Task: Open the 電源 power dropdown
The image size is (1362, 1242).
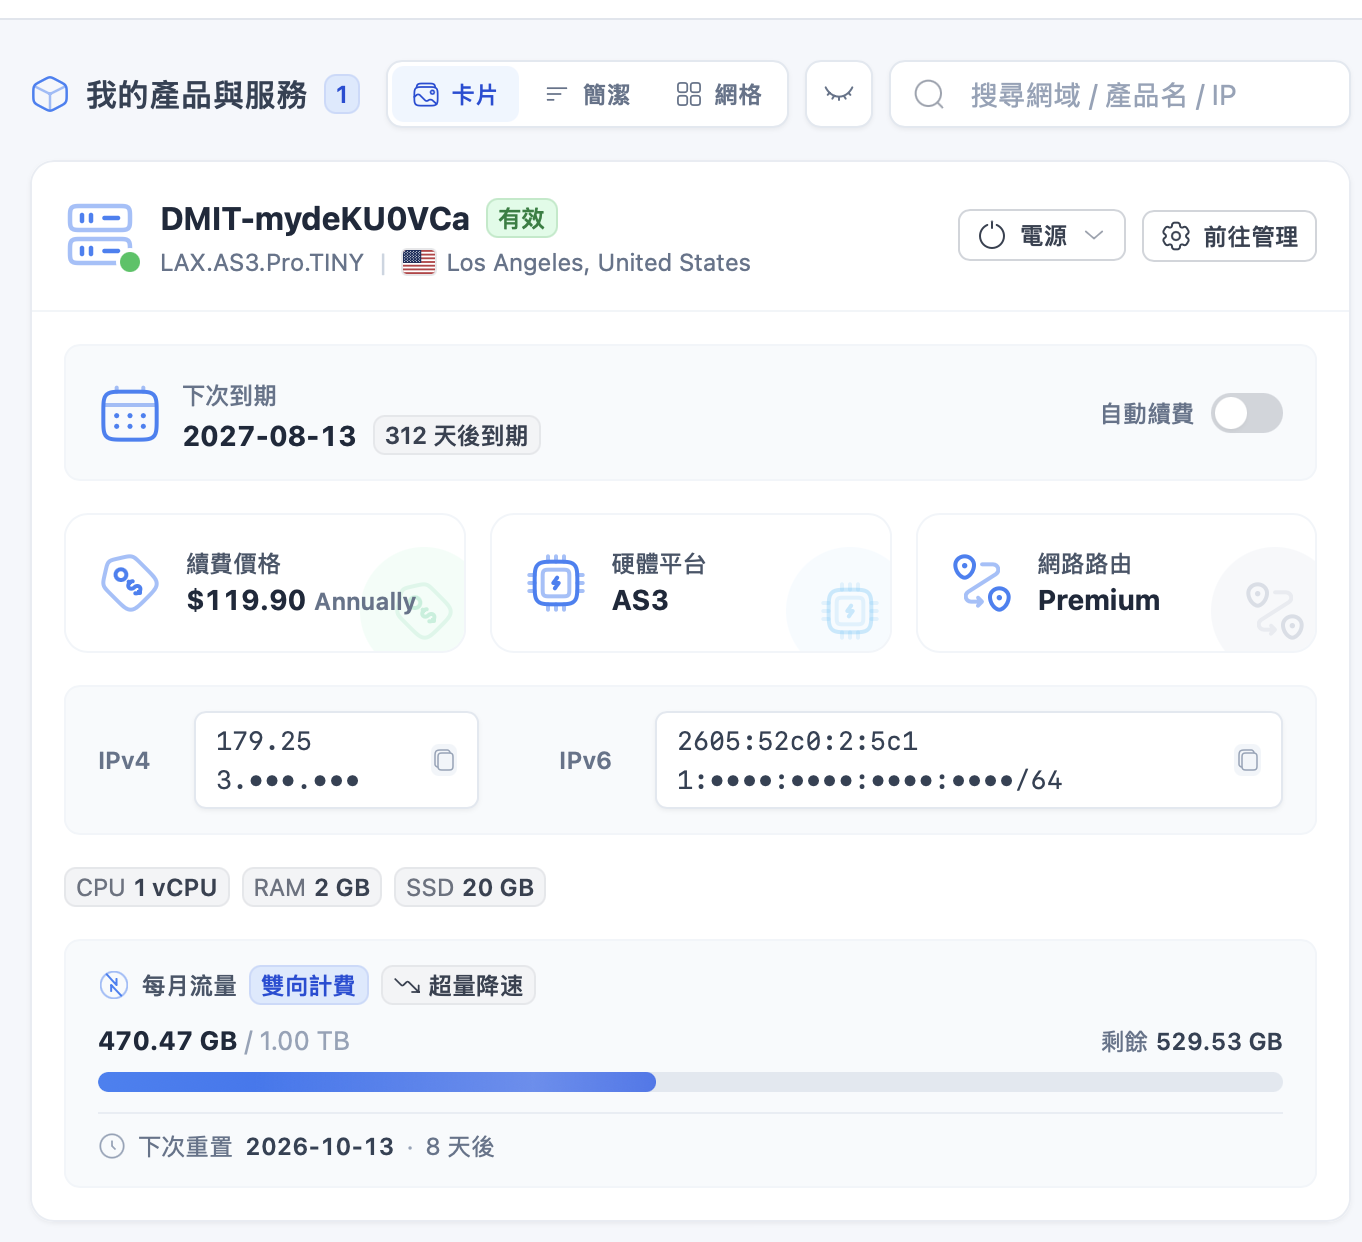Action: [1041, 236]
